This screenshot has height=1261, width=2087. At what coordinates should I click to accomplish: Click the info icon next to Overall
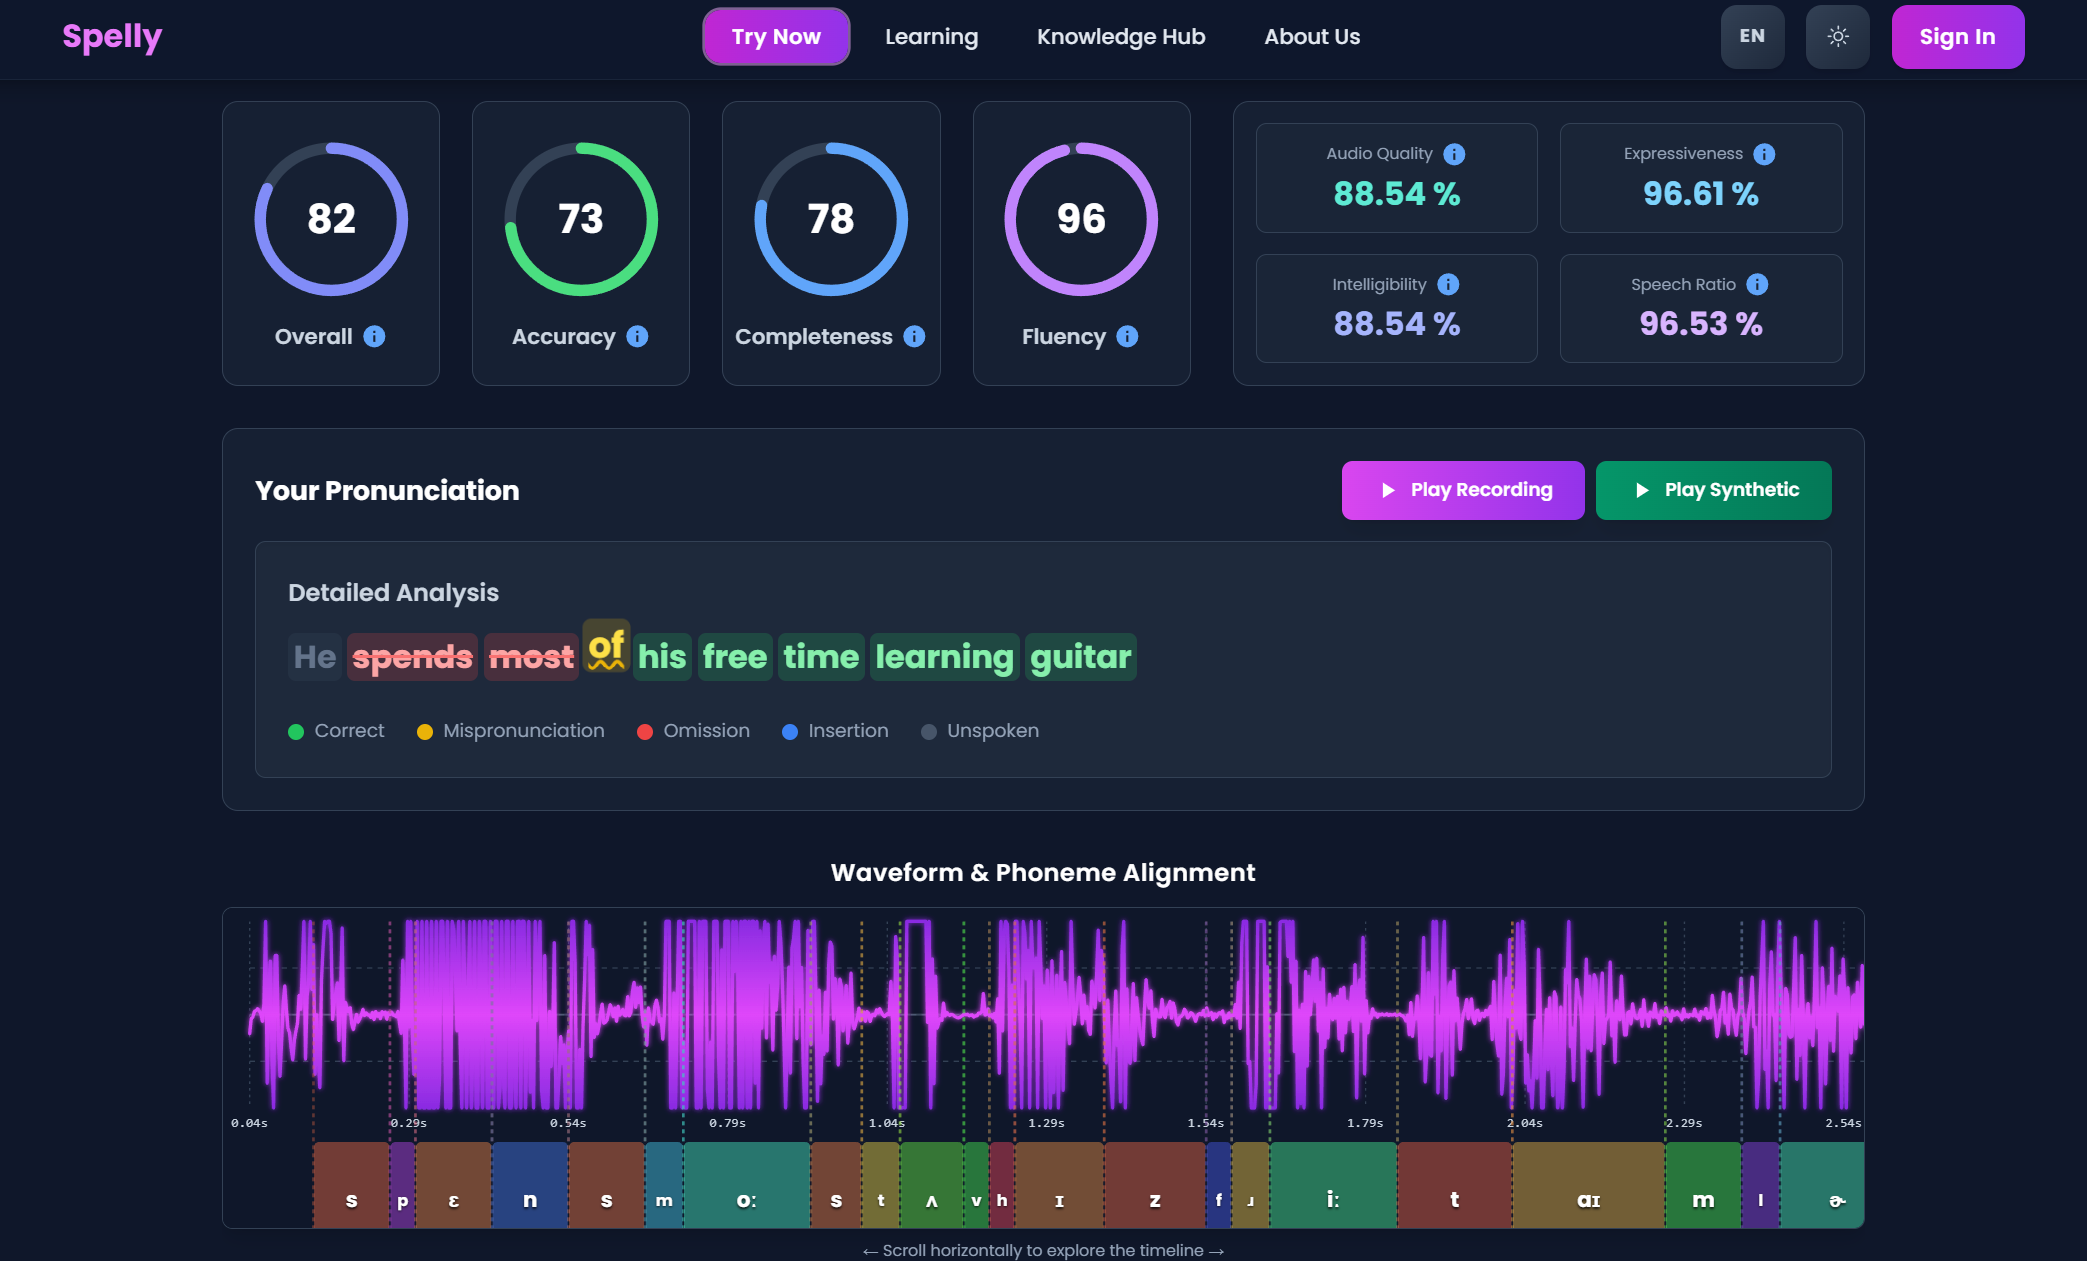click(374, 337)
